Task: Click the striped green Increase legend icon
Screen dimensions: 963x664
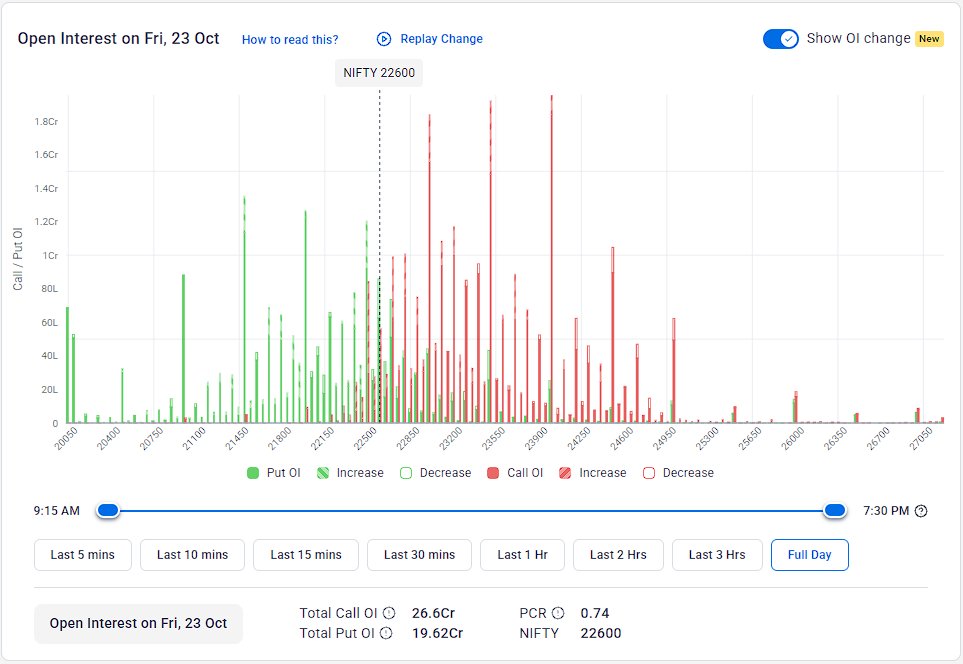Action: point(322,473)
